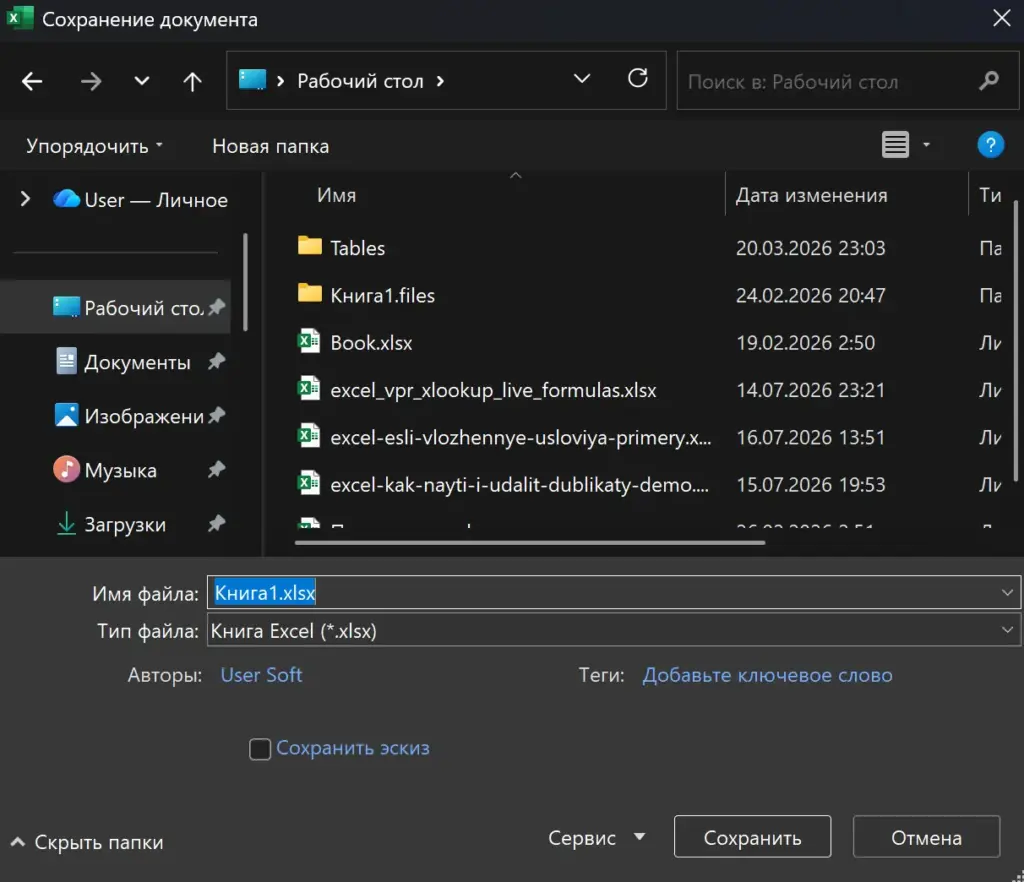
Task: Click the date 16.07.2026 13:51
Action: click(x=810, y=437)
